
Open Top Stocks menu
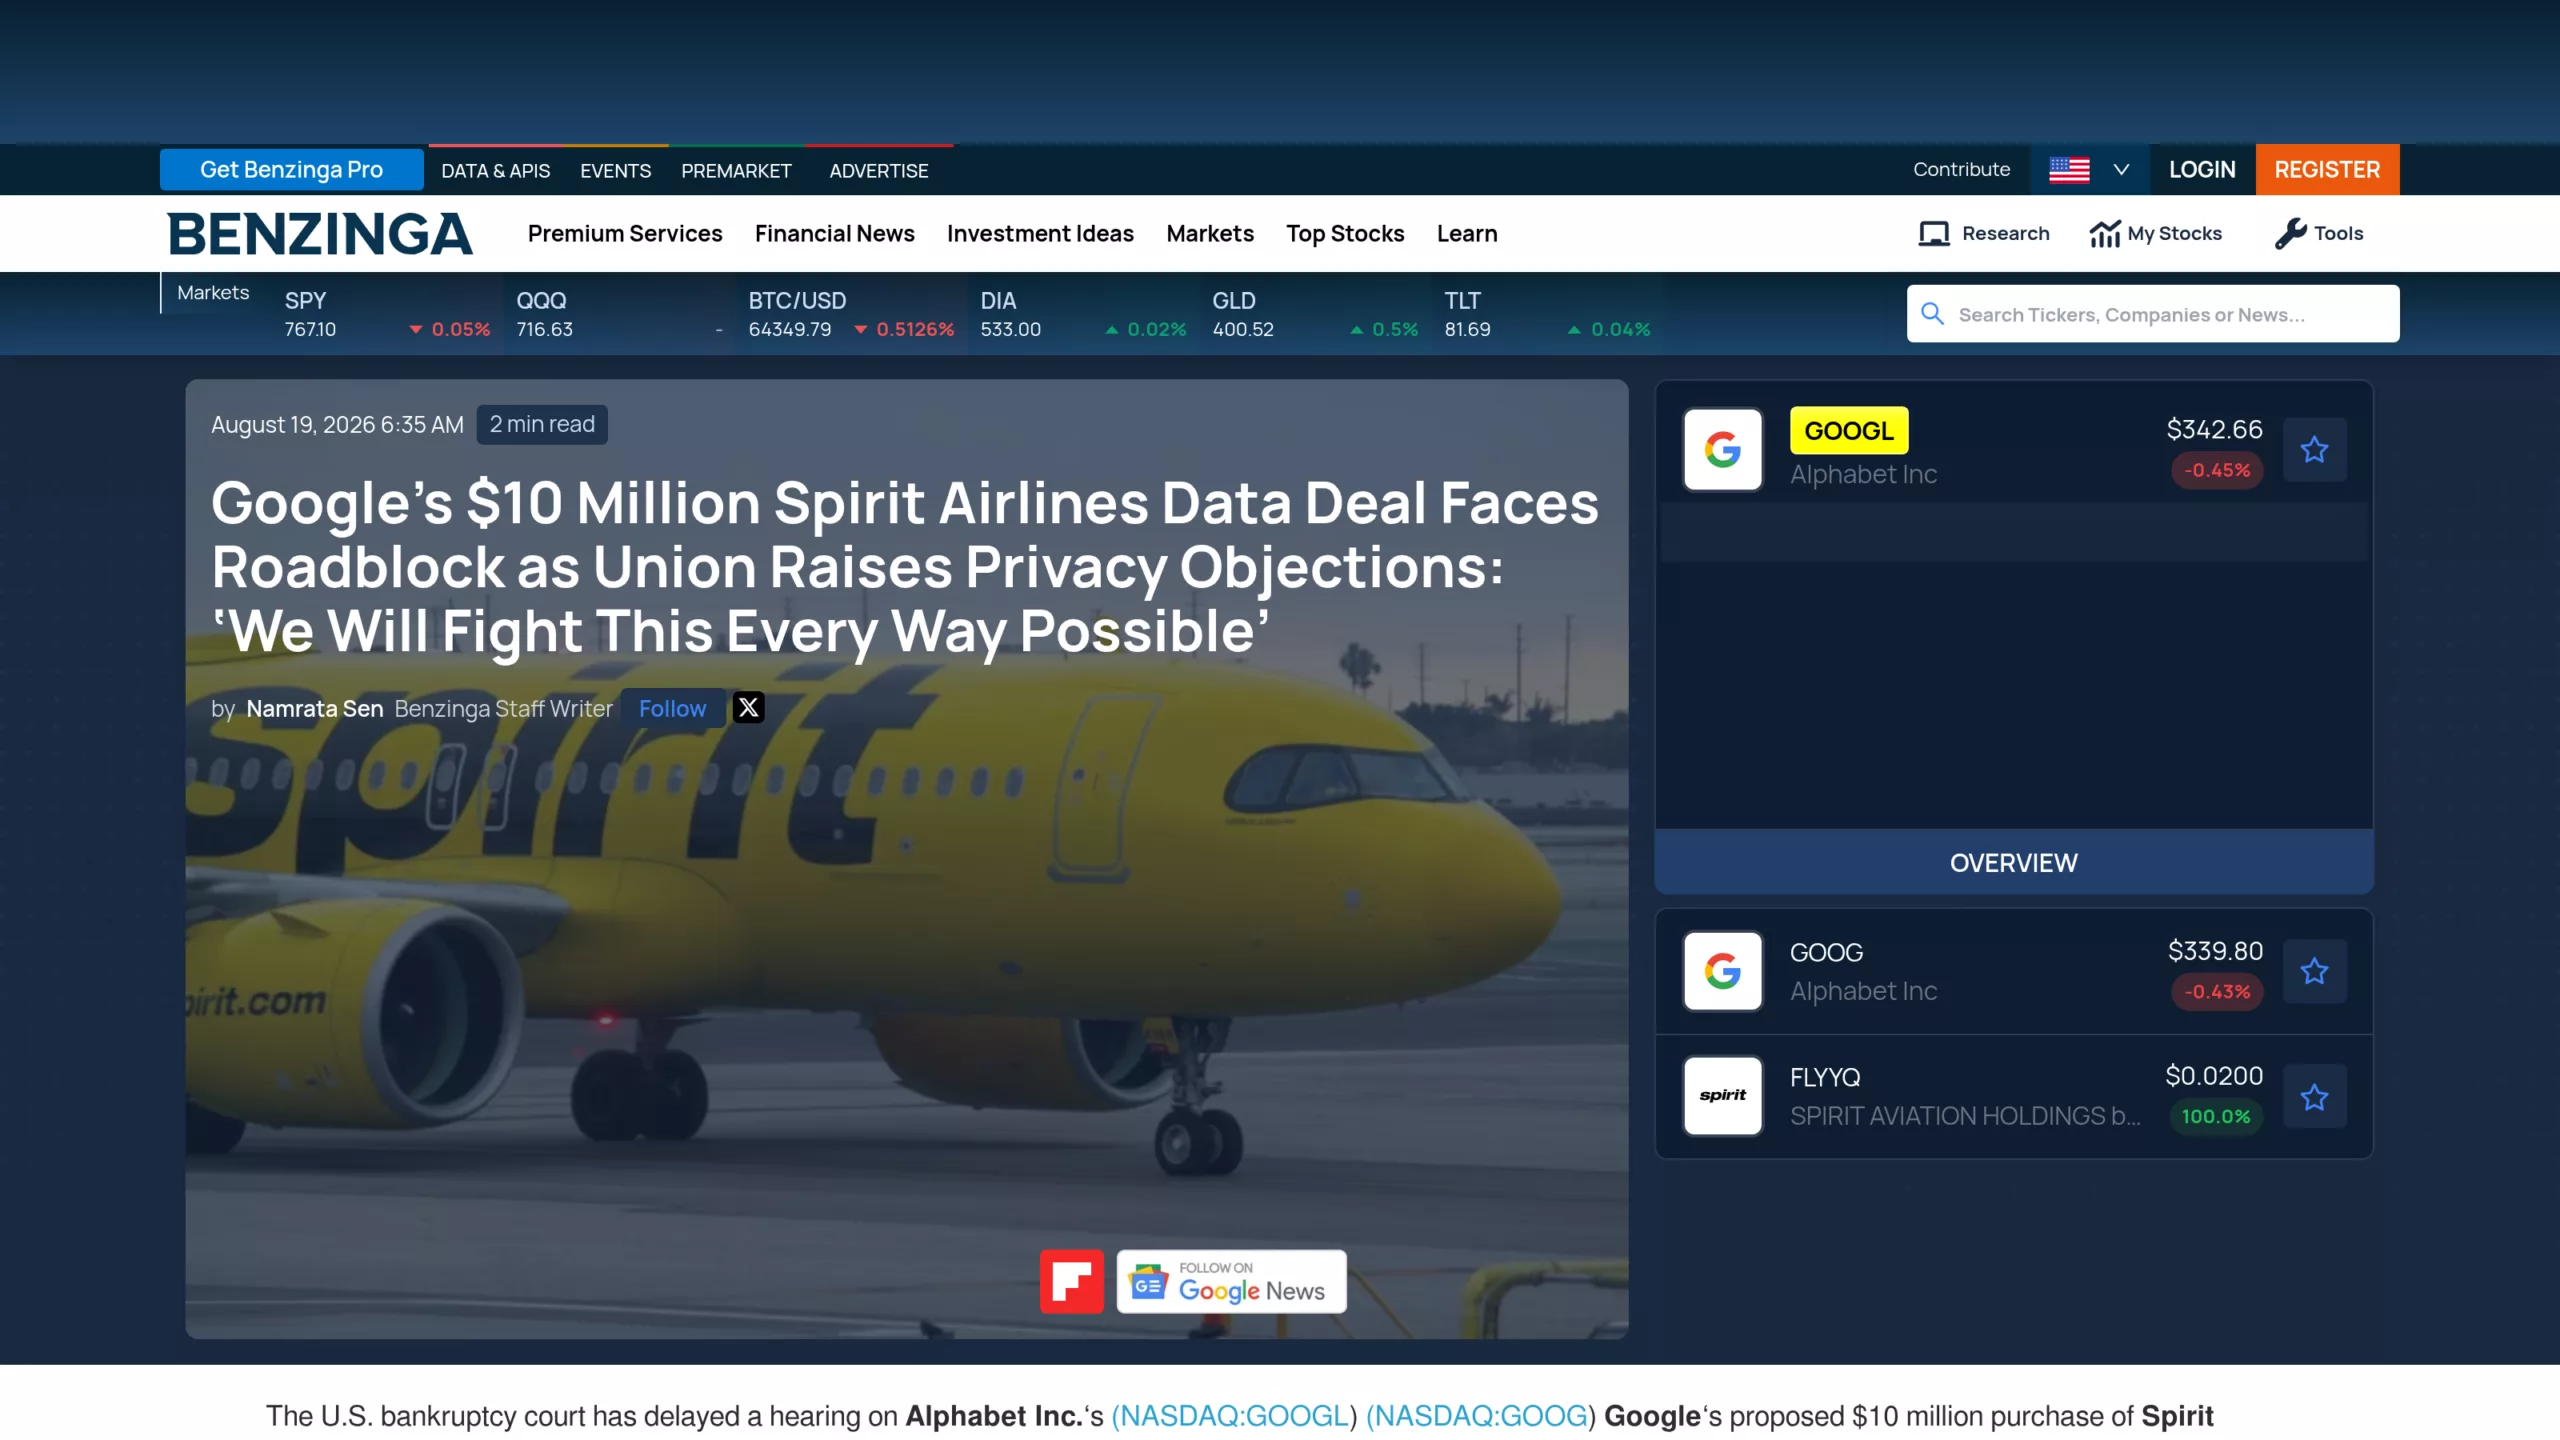click(x=1345, y=233)
